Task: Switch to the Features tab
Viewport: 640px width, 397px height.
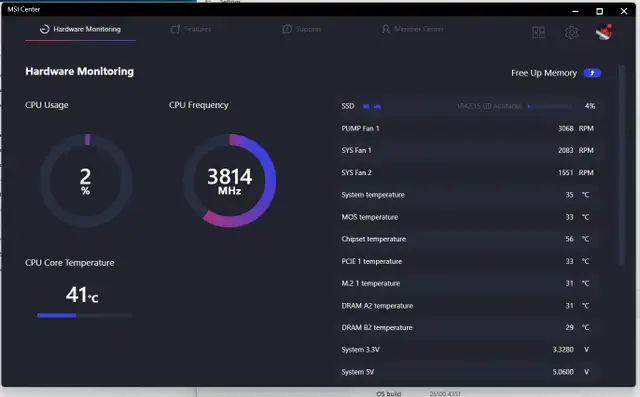Action: pyautogui.click(x=191, y=29)
